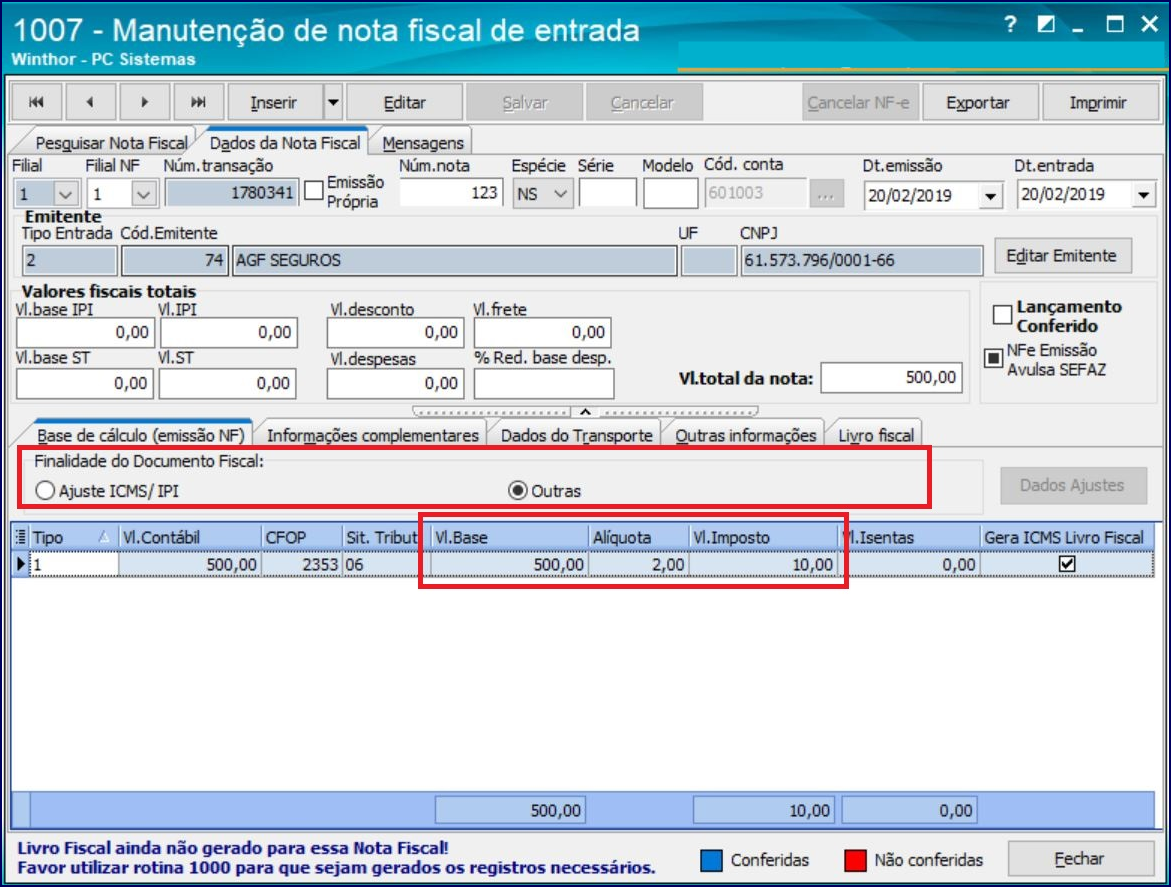
Task: Click the Exportar button
Action: point(978,102)
